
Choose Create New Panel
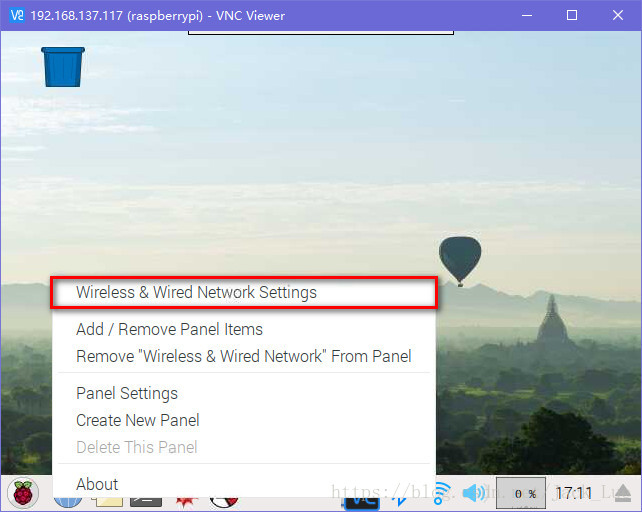point(244,420)
